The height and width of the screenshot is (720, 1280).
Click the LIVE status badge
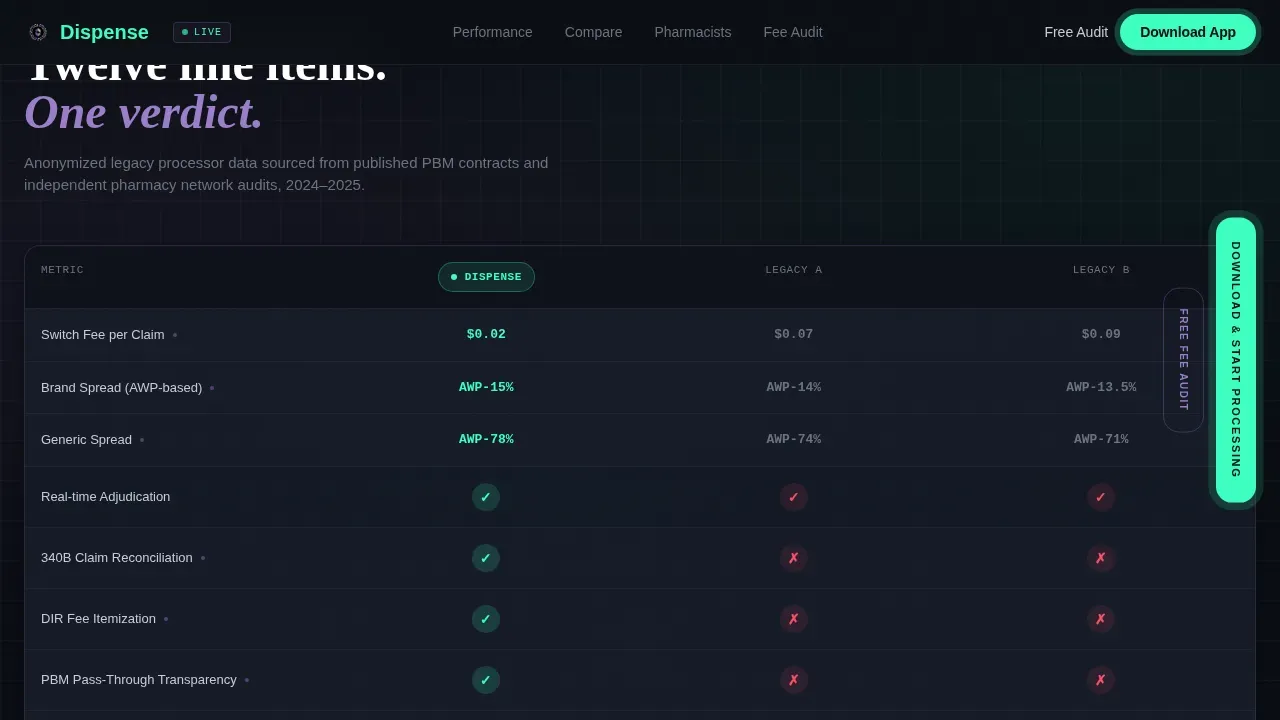[x=202, y=32]
